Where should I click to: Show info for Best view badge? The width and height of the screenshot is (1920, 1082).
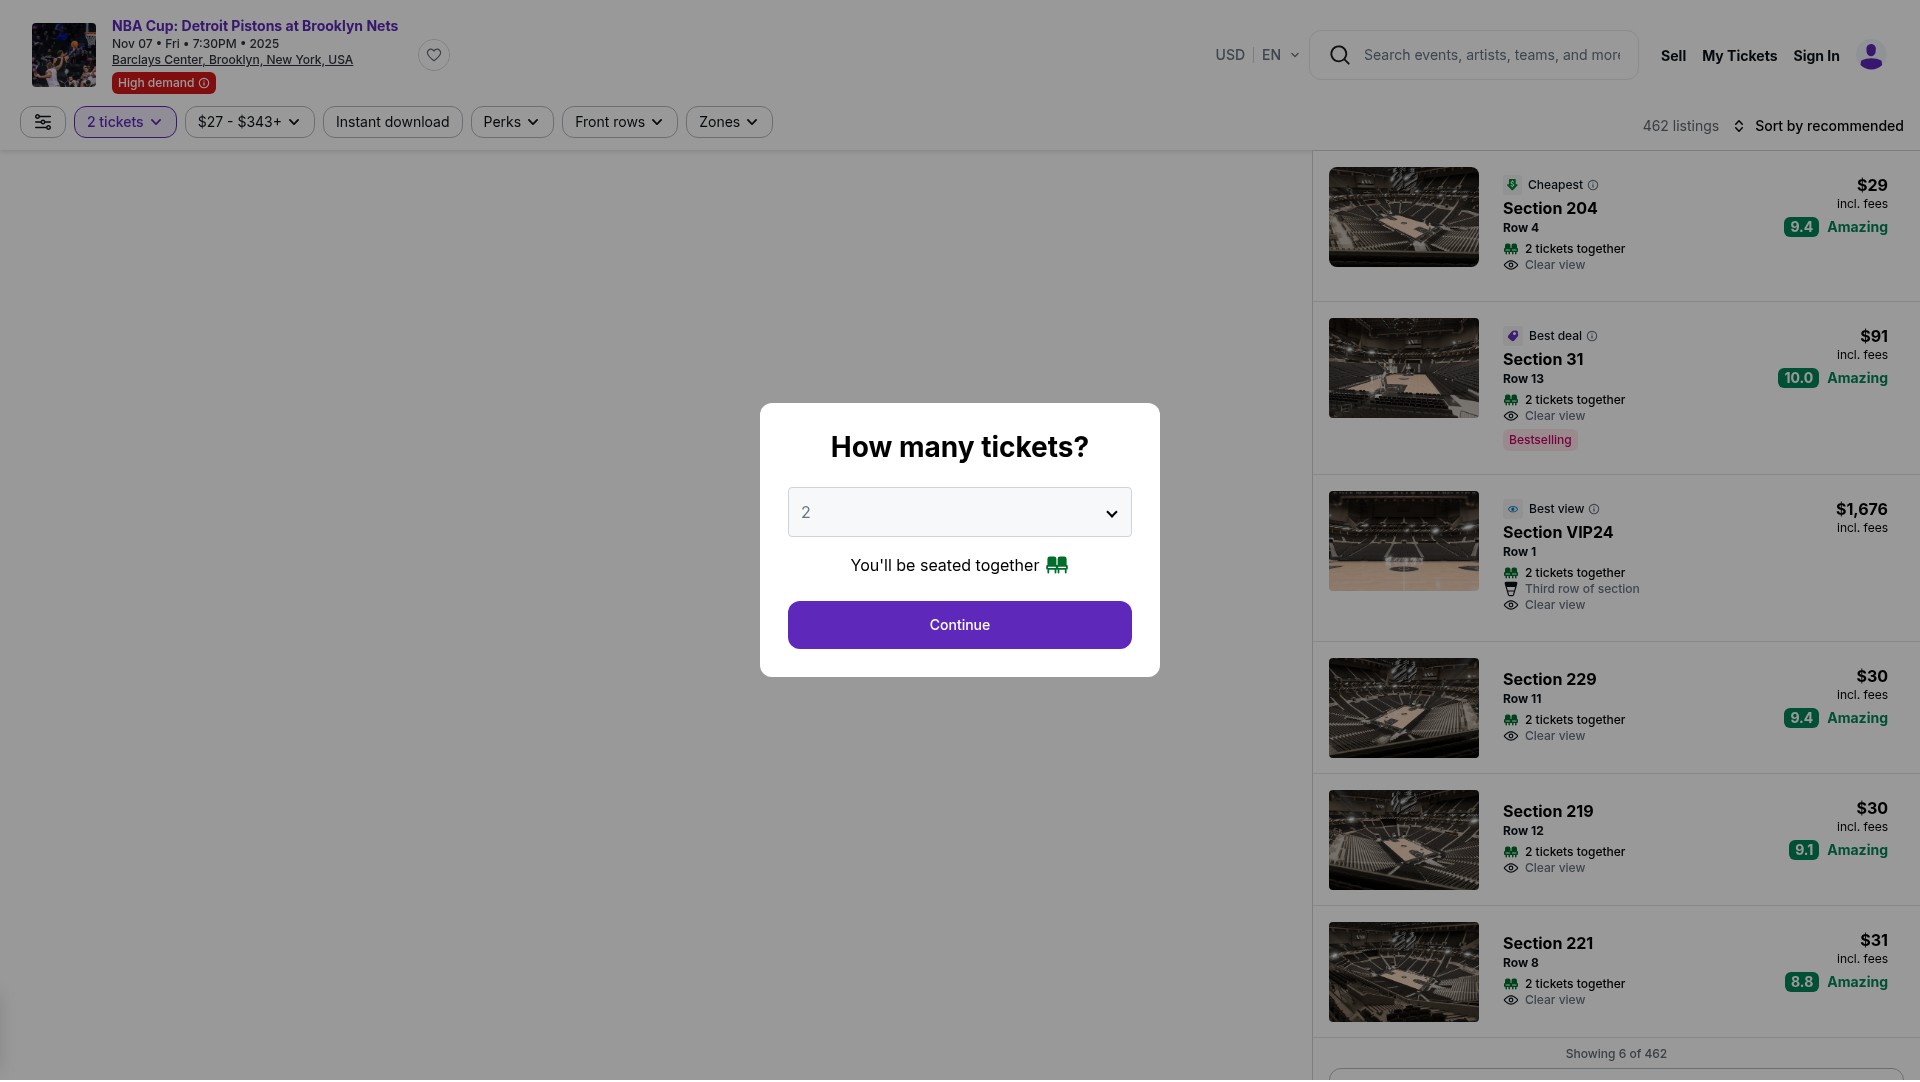coord(1594,509)
